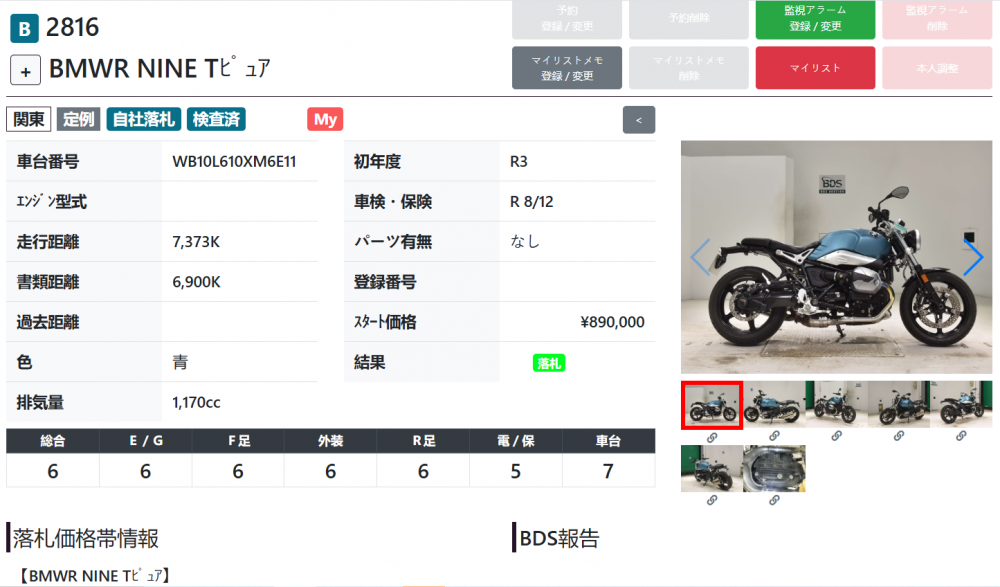Click E / G score column header
The image size is (1000, 587).
pos(145,441)
